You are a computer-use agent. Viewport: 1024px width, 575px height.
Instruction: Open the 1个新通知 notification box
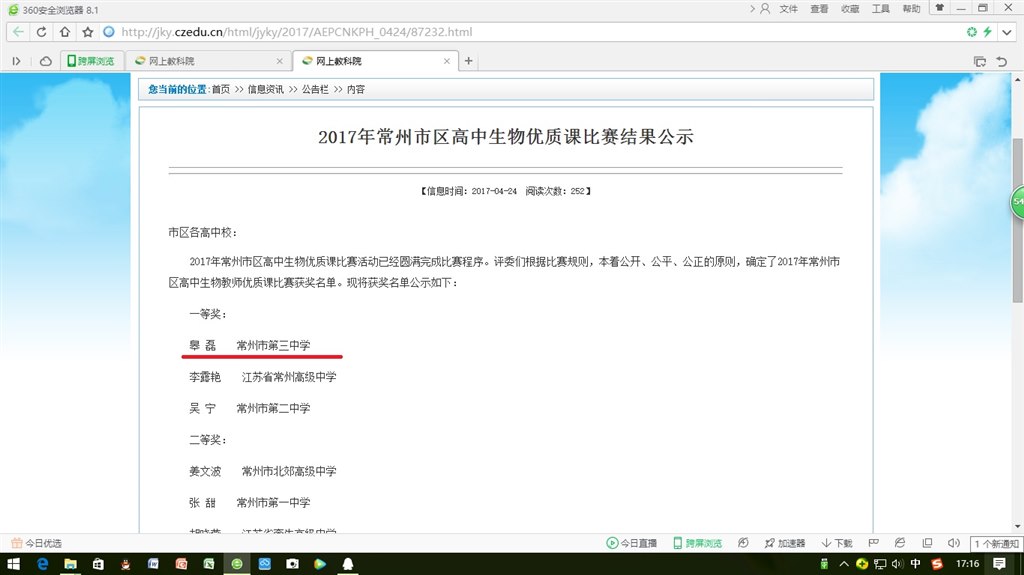997,543
